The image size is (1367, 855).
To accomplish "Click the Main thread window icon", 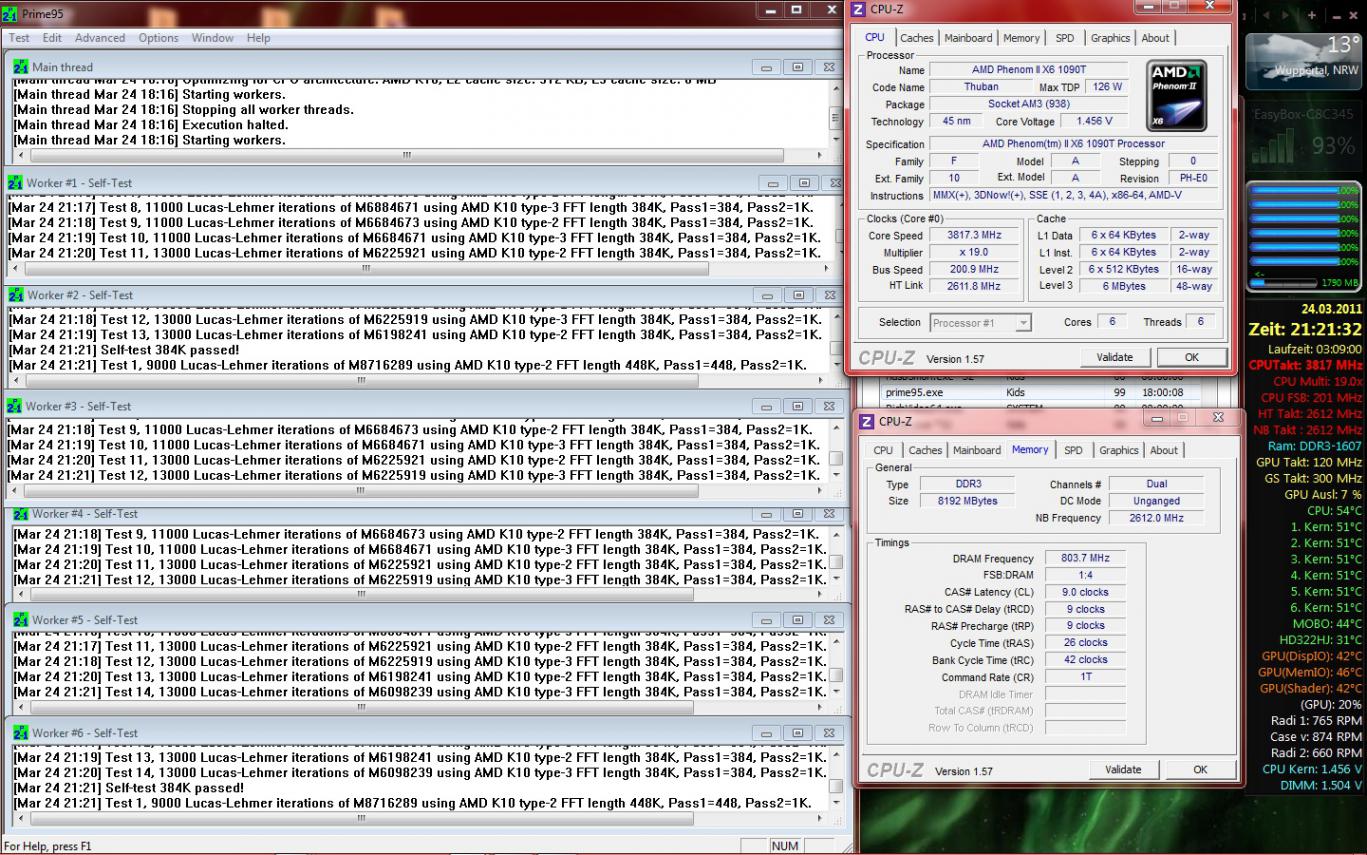I will point(21,67).
